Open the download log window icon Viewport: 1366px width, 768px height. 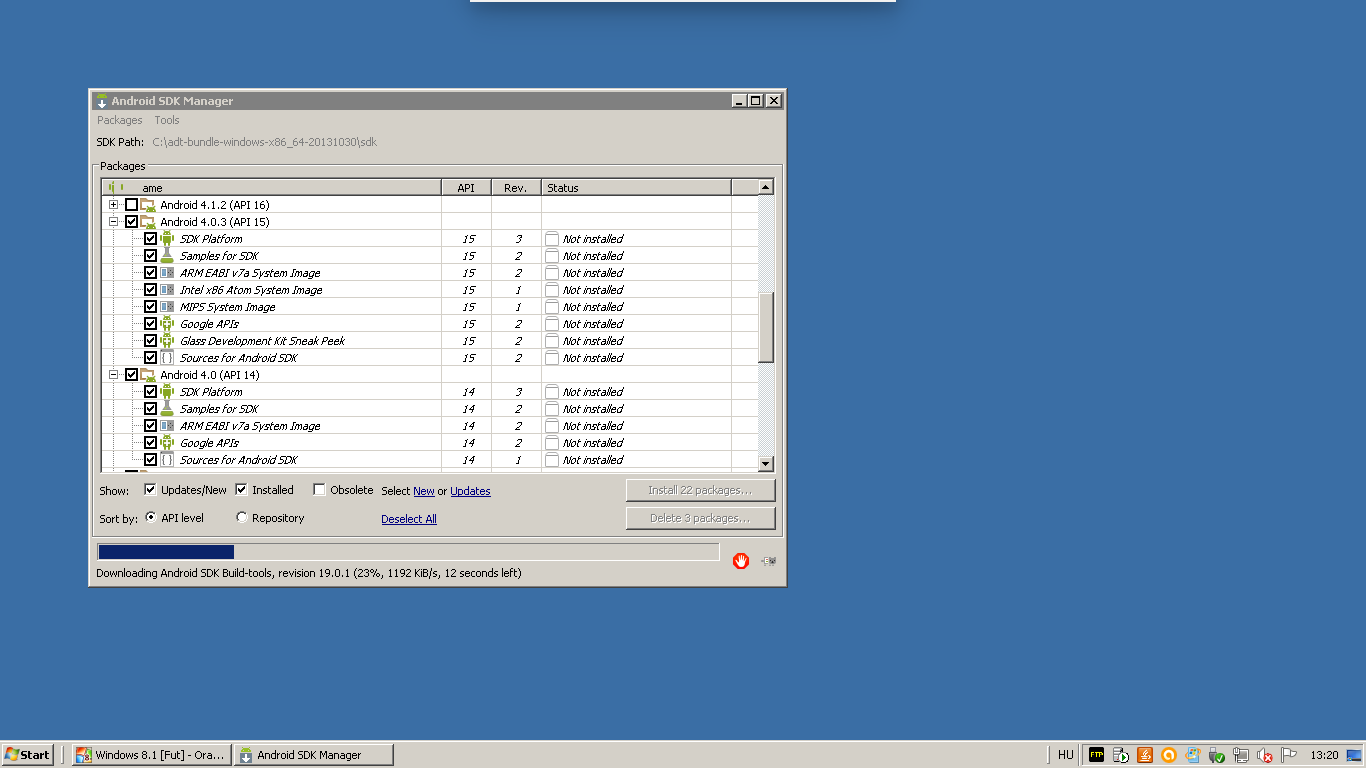point(768,561)
